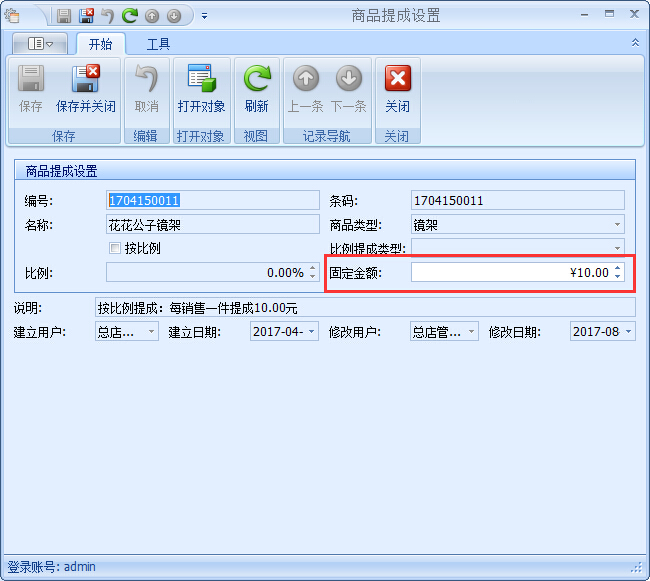Image resolution: width=650 pixels, height=581 pixels.
Task: Click 登录账号: admin status text
Action: click(x=51, y=566)
